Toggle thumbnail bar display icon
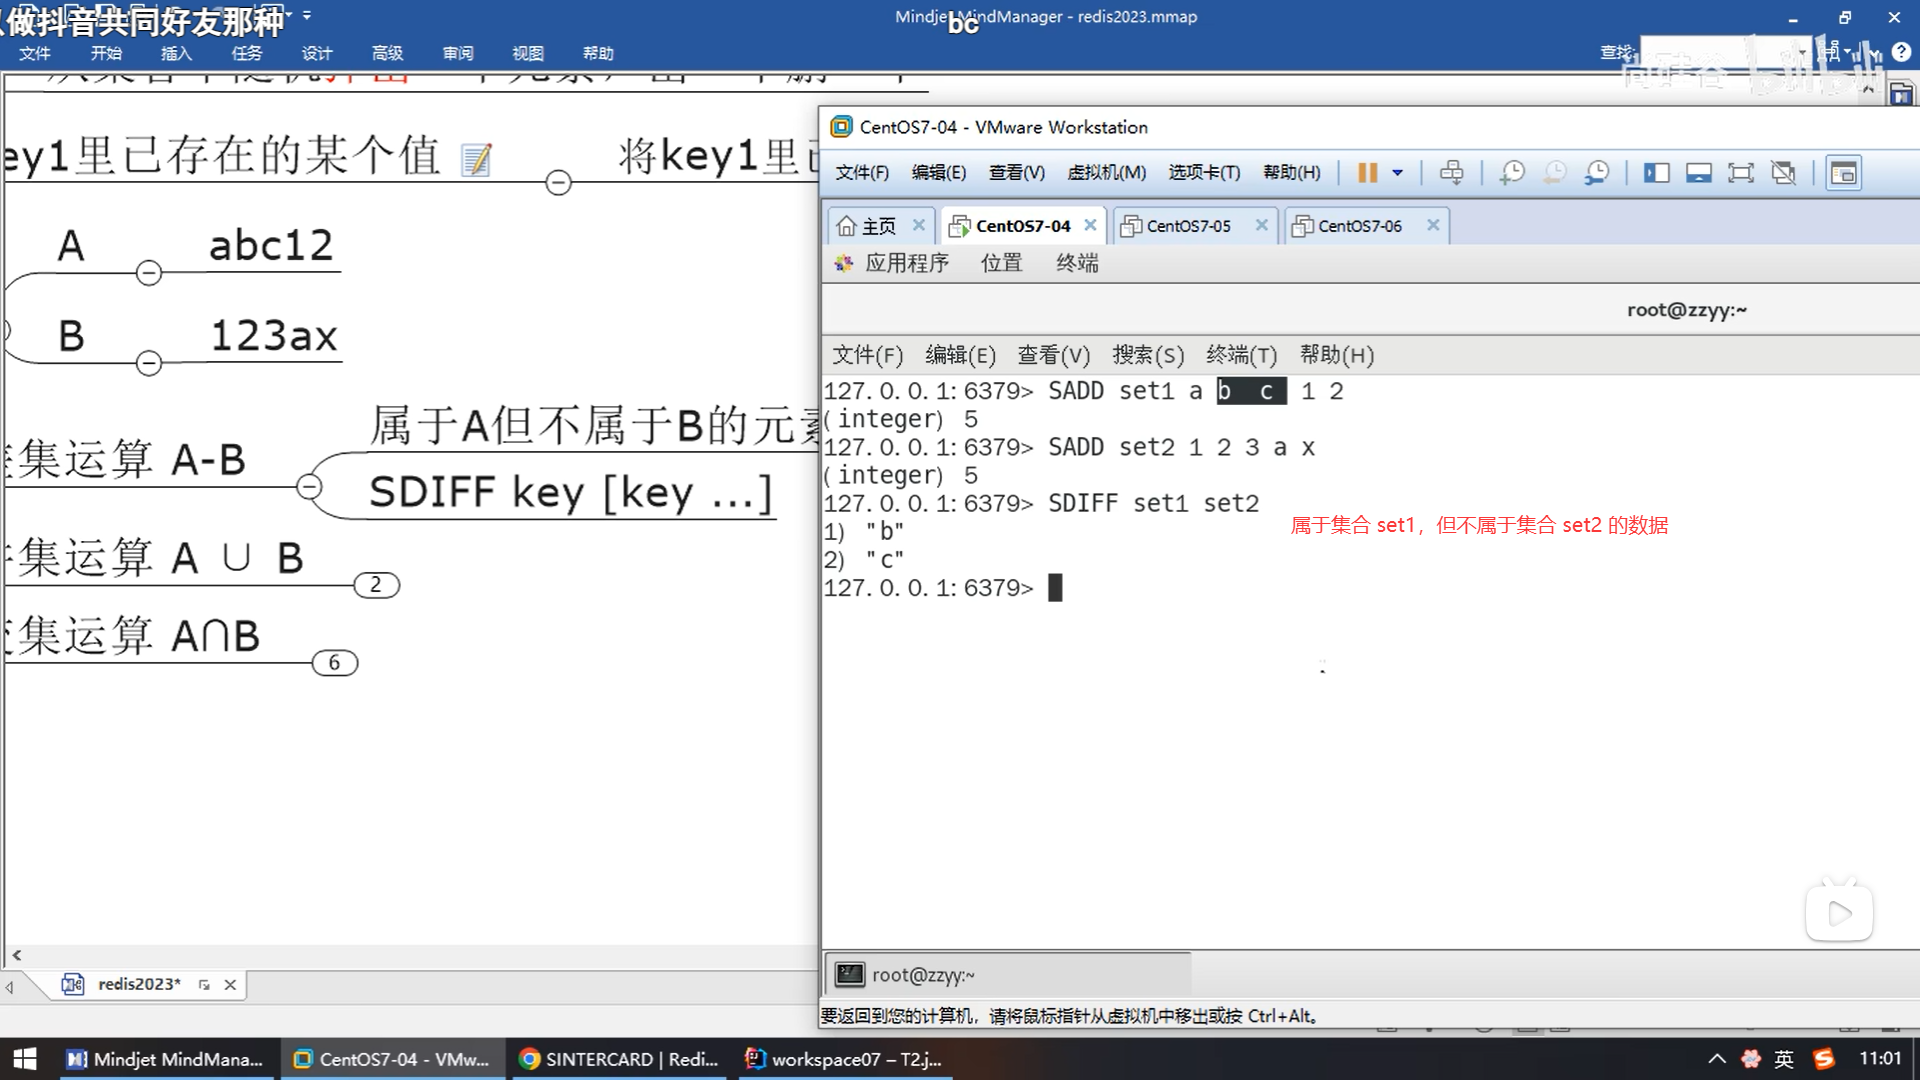1920x1080 pixels. click(x=1698, y=173)
